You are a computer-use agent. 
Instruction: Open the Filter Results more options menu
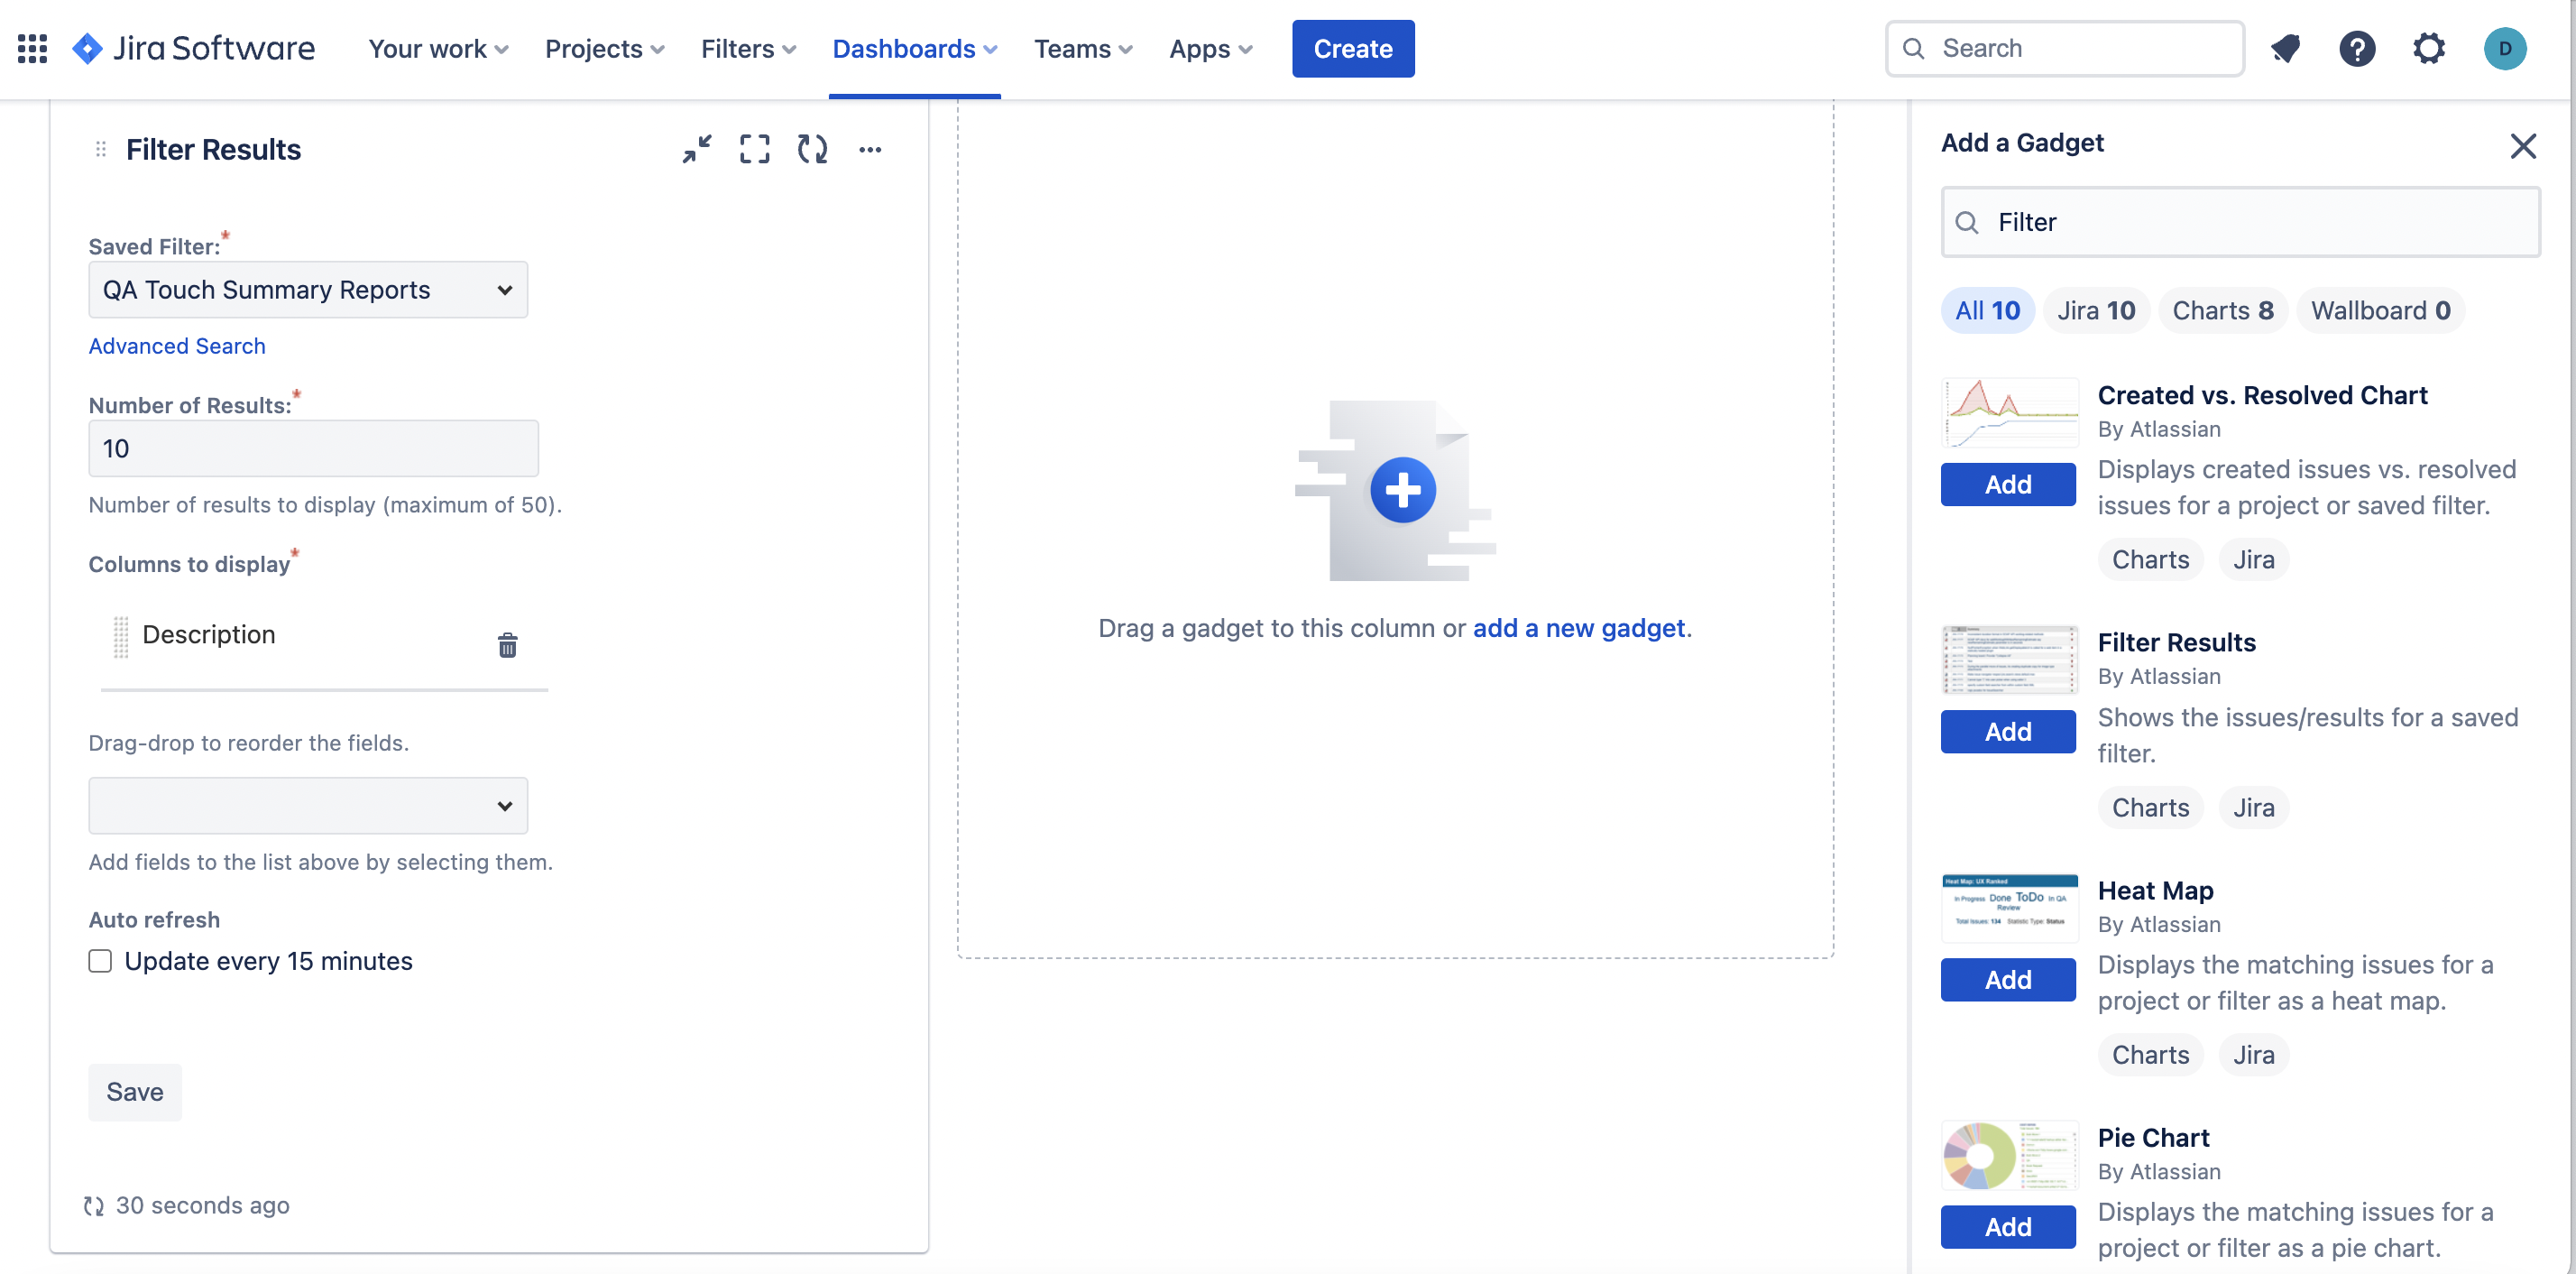pos(870,150)
